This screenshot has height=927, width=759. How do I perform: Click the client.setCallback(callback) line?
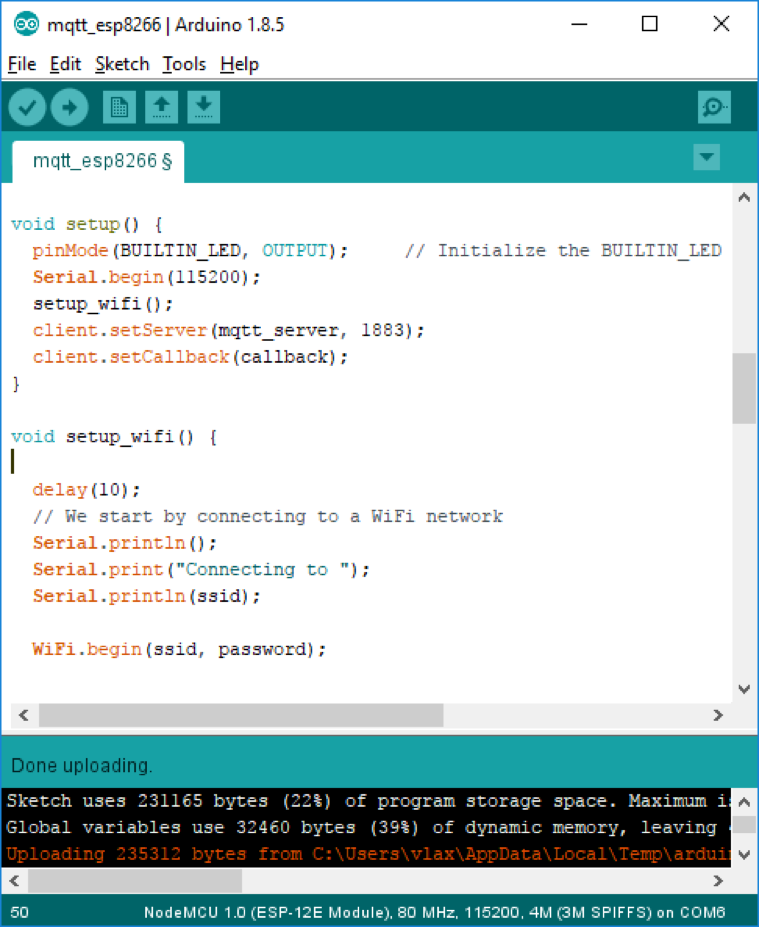coord(190,357)
